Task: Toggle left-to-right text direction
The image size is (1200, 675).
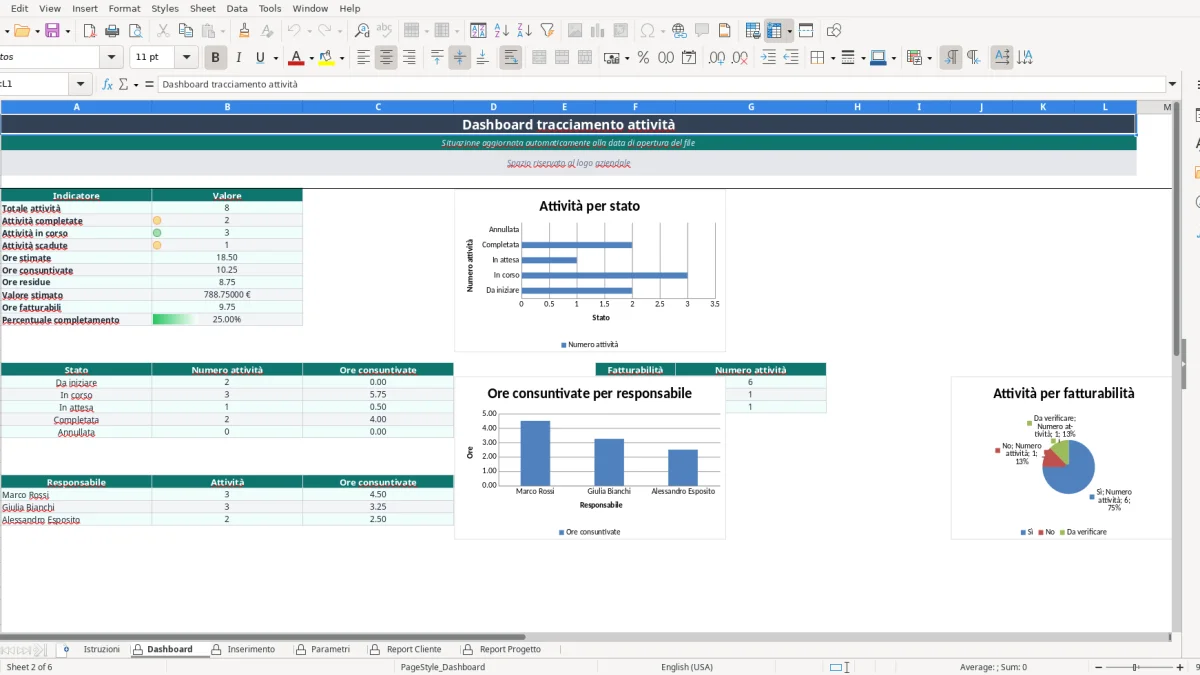Action: (x=950, y=58)
